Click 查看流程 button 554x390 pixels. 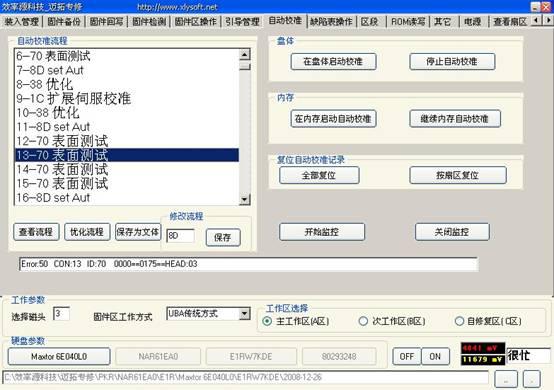coord(36,232)
